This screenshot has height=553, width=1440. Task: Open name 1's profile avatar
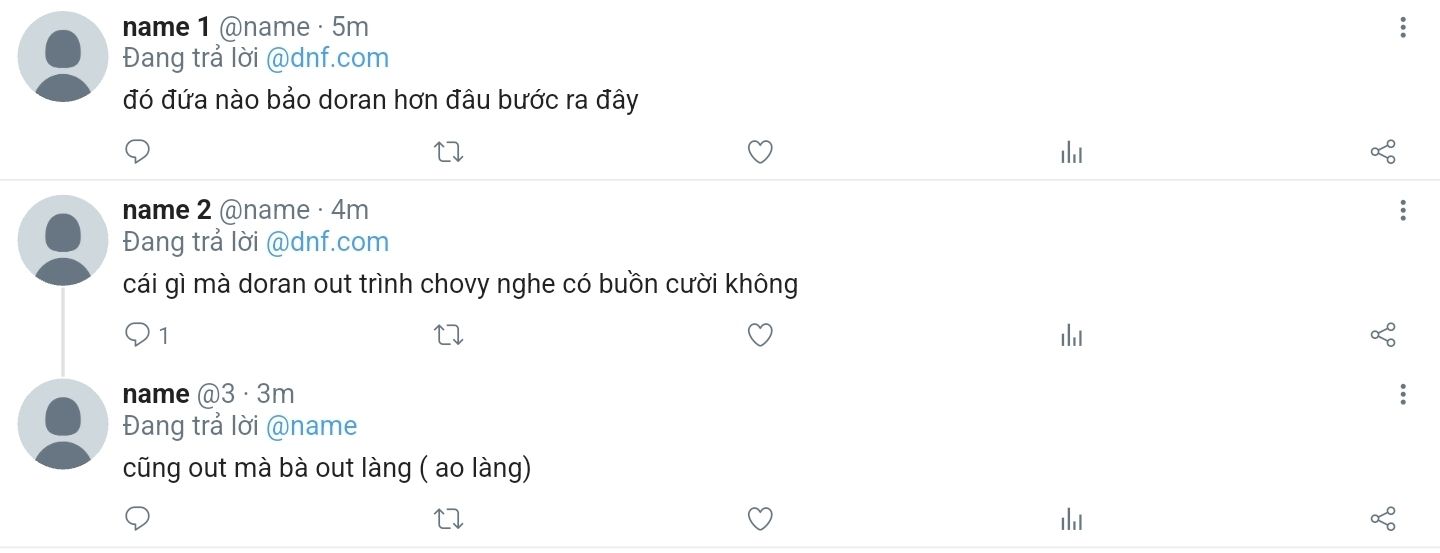tap(63, 57)
